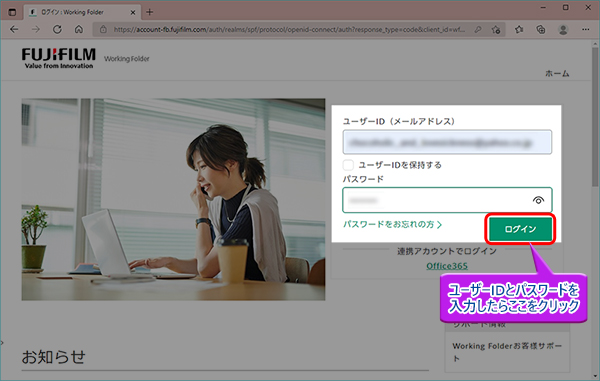Click the Working Folder header text
Image resolution: width=600 pixels, height=381 pixels.
point(127,59)
